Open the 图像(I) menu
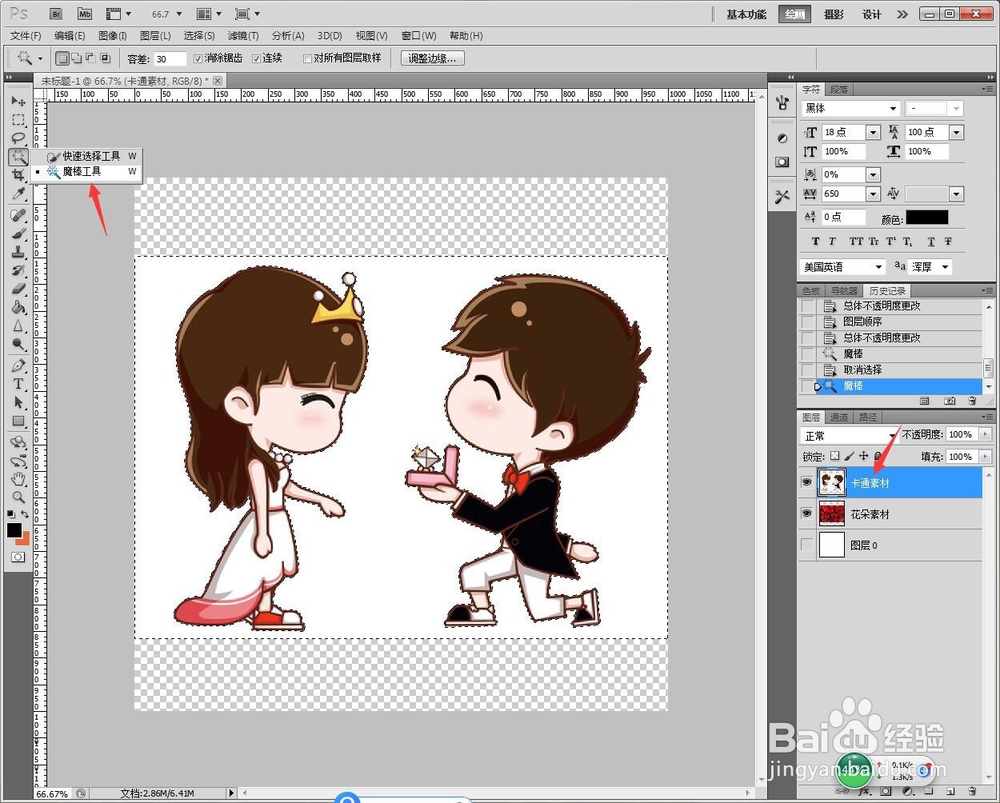 (113, 36)
